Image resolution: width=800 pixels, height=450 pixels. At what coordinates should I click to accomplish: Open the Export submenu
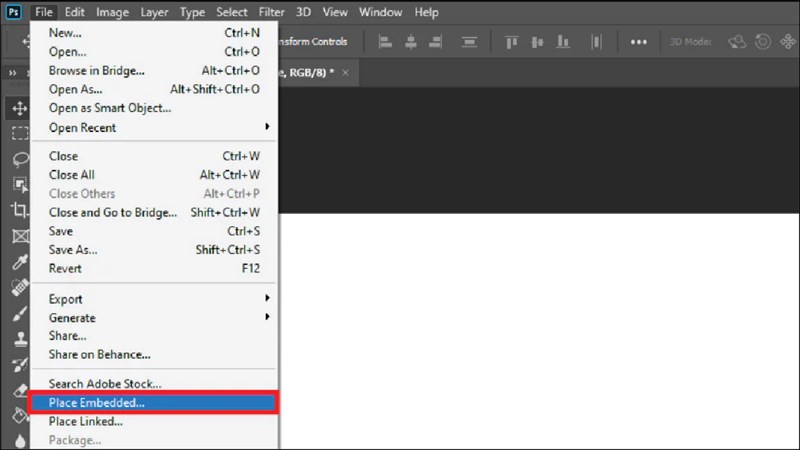coord(153,299)
